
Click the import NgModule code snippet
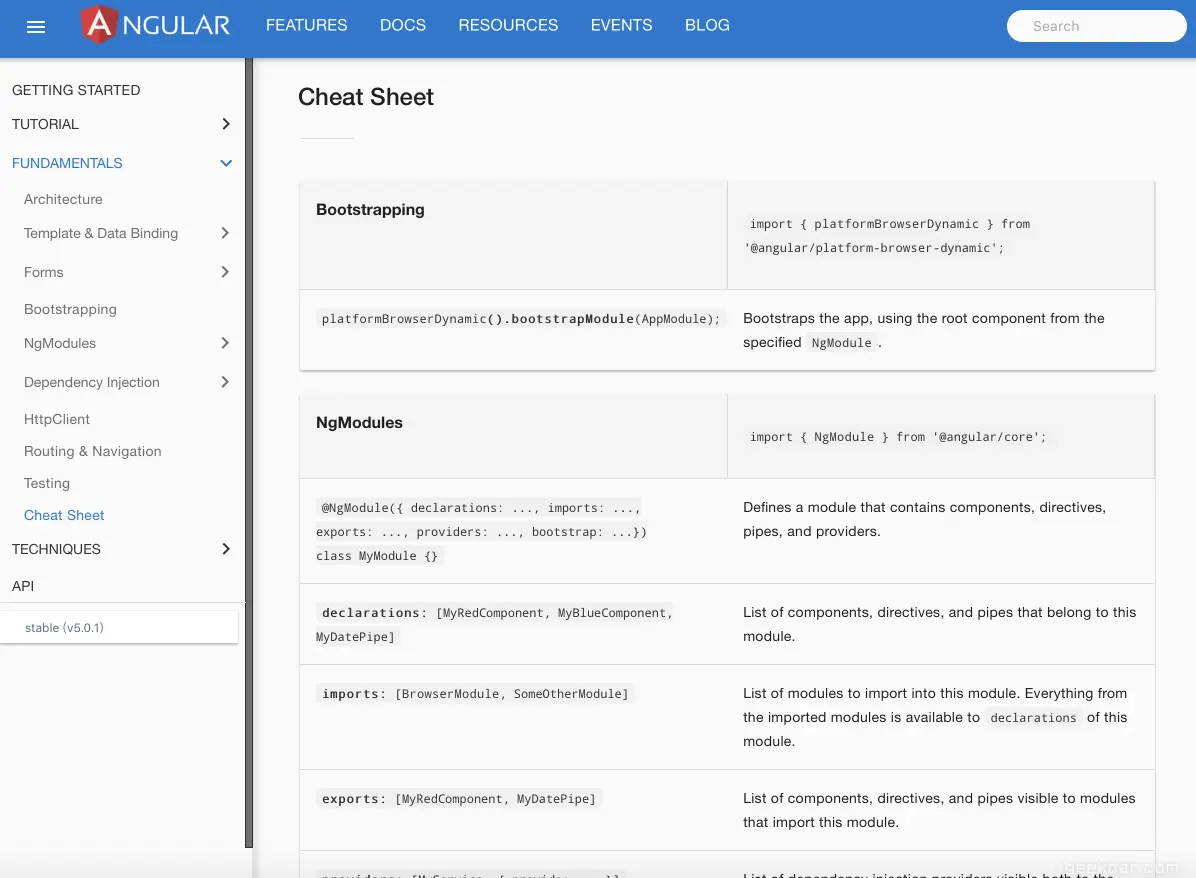tap(898, 437)
